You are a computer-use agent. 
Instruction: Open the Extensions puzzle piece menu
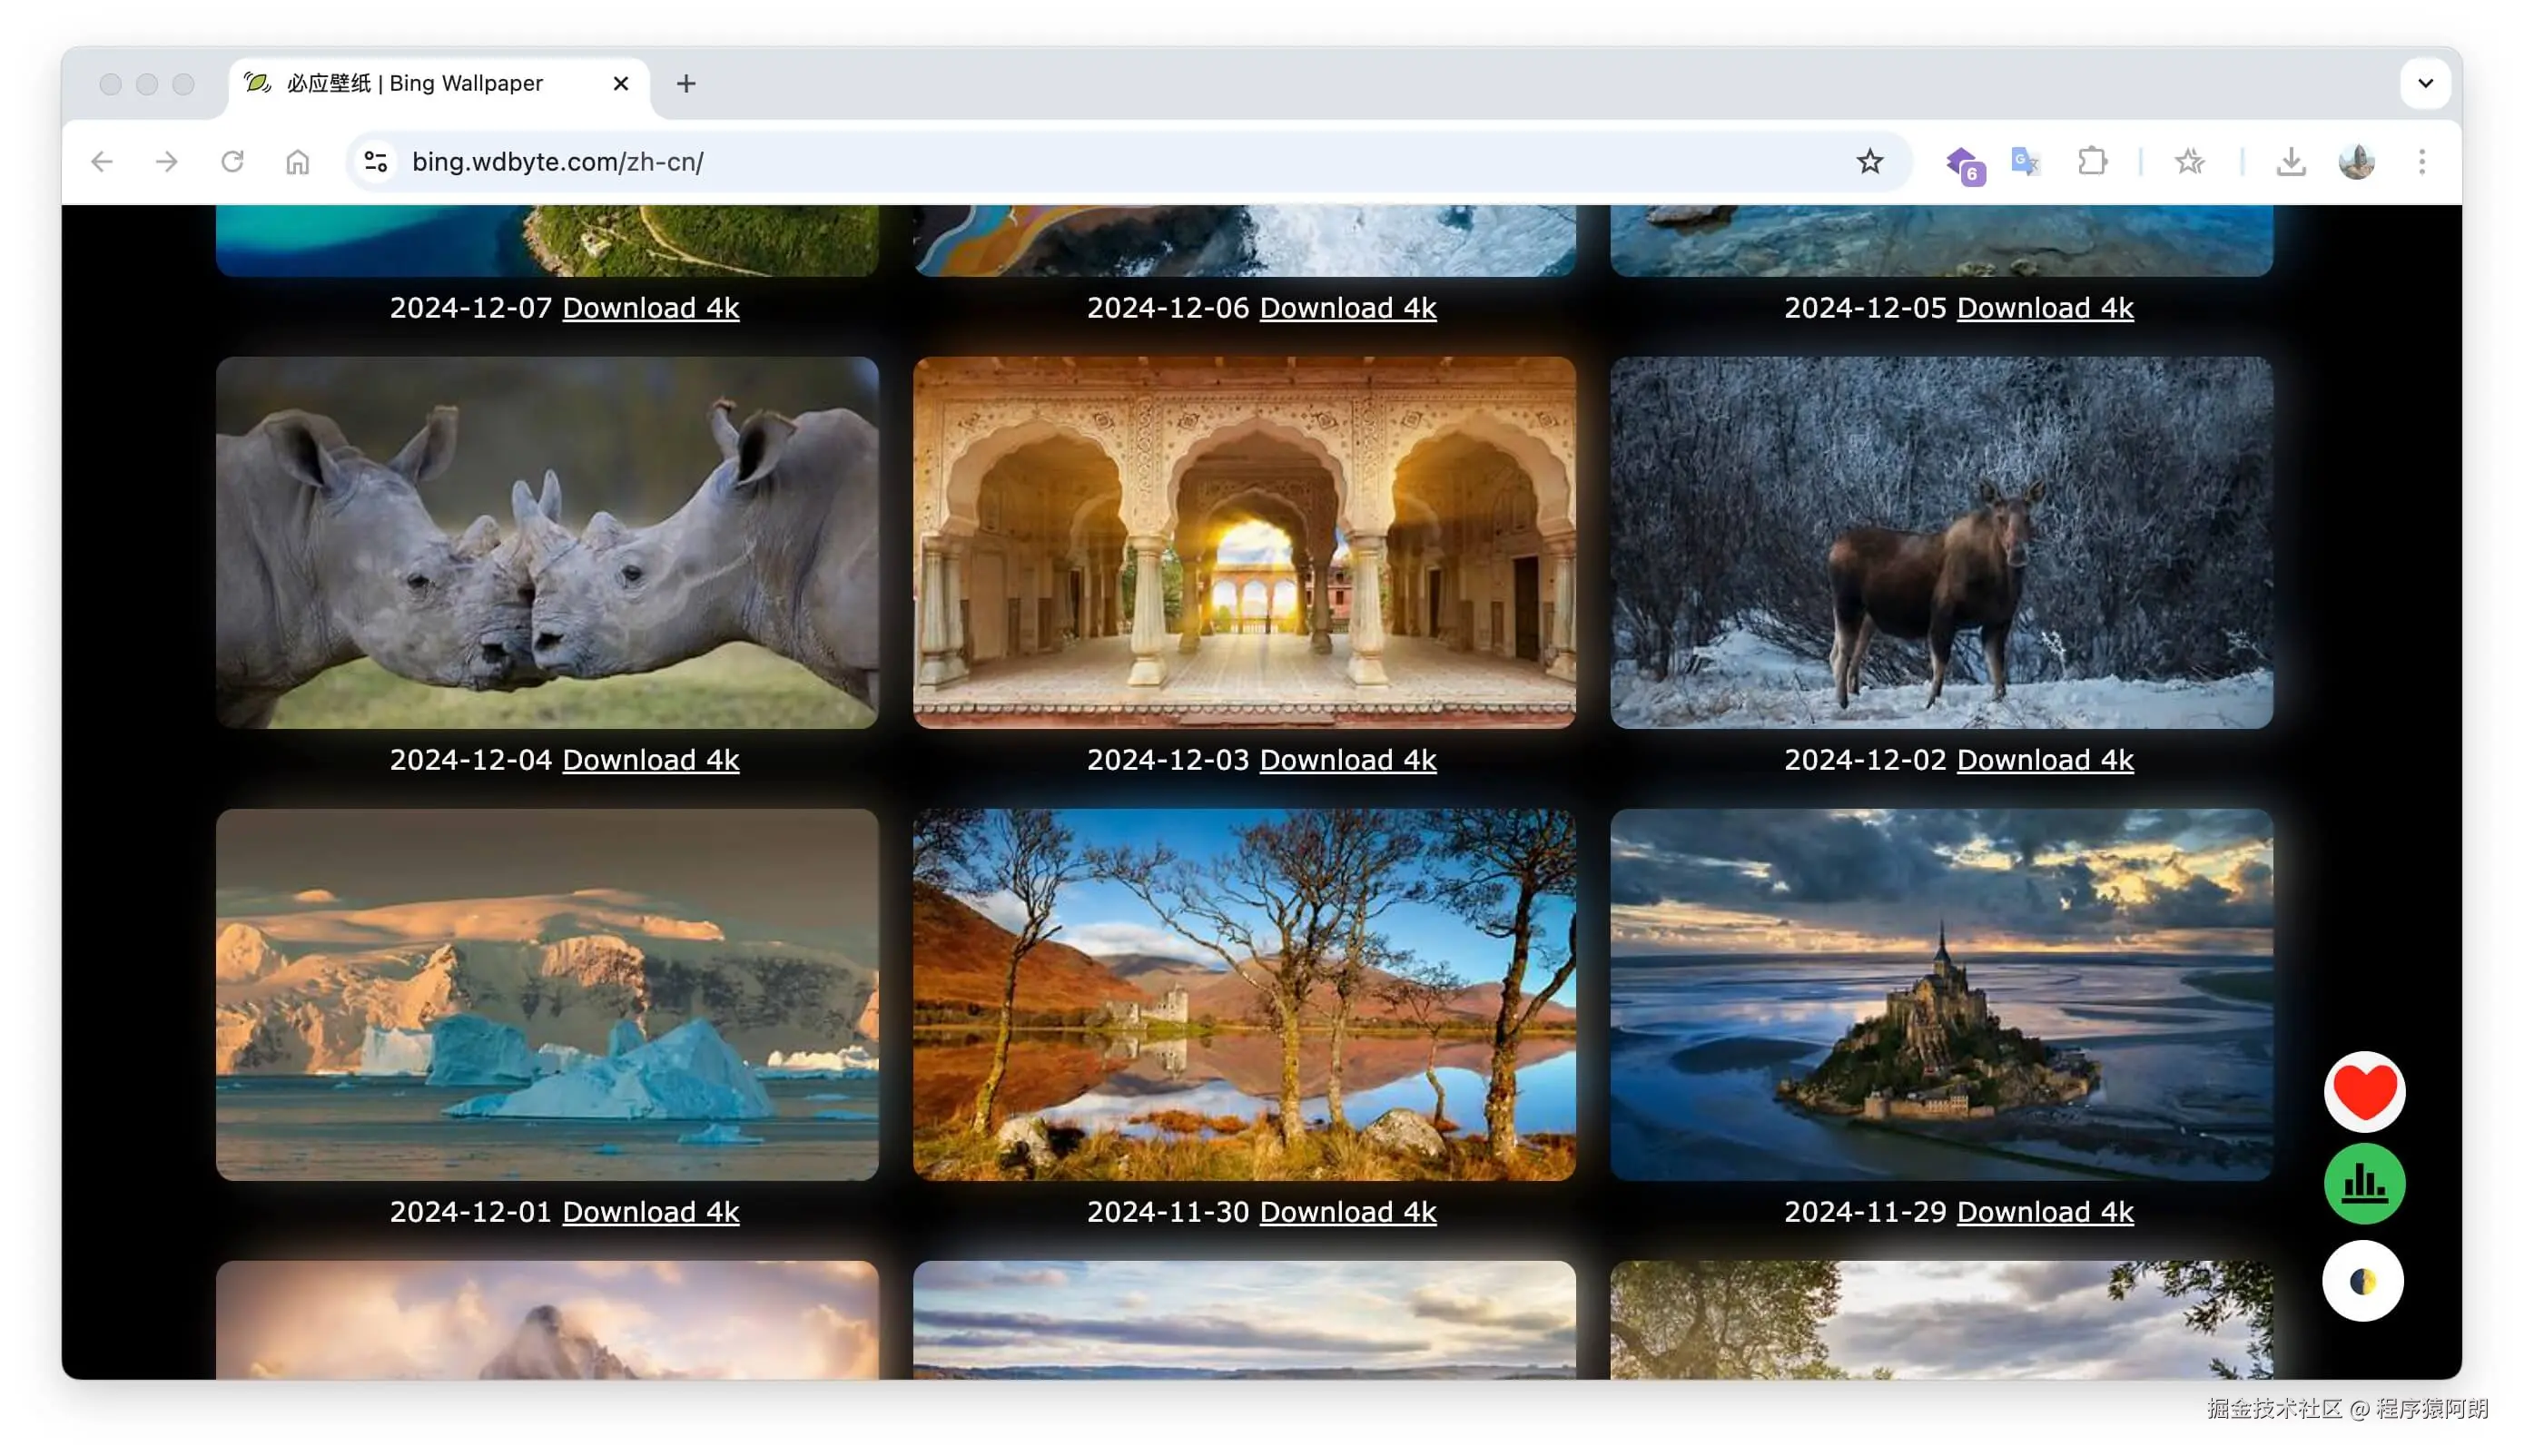point(2092,162)
